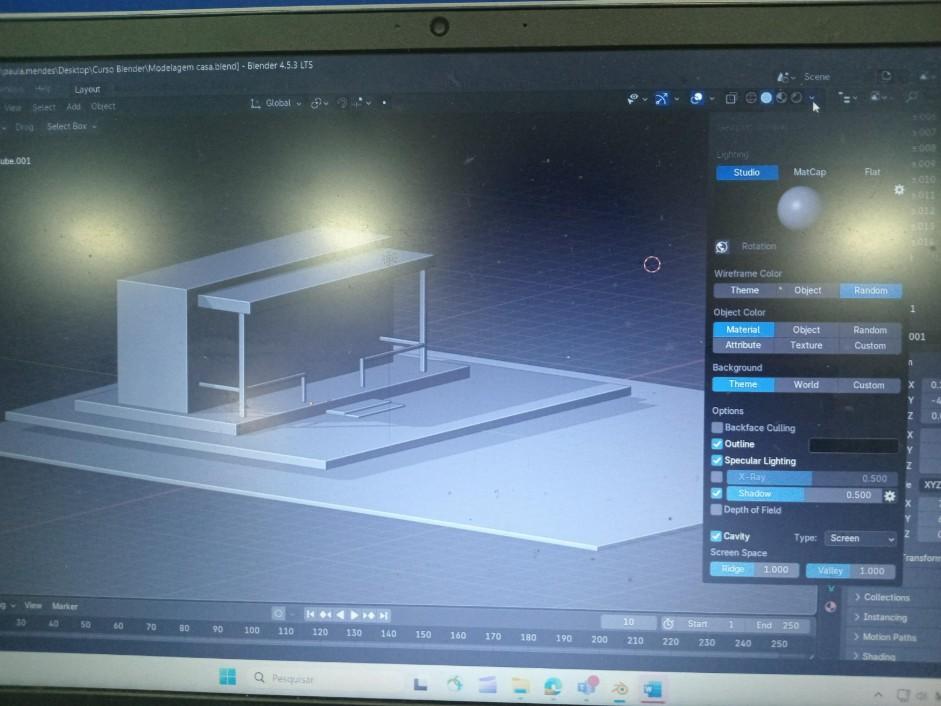941x706 pixels.
Task: Open File Explorer from taskbar
Action: pos(521,685)
